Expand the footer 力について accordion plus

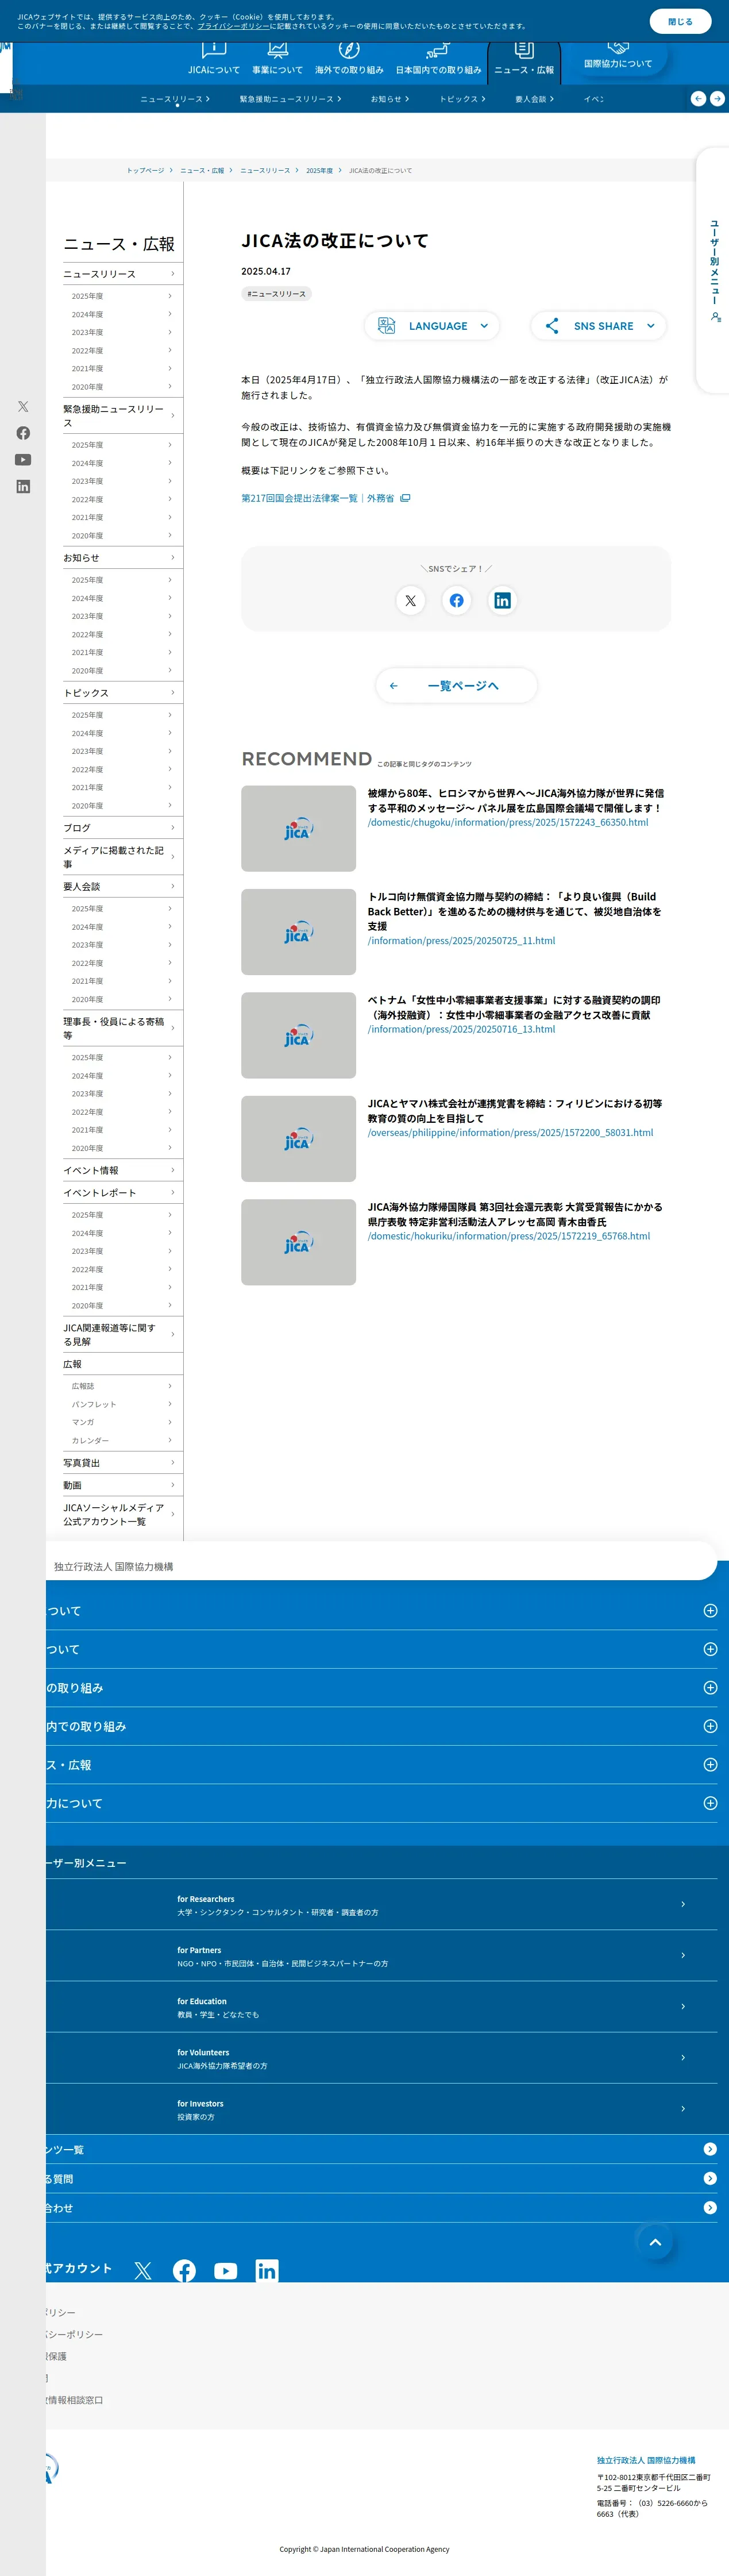[x=710, y=1803]
